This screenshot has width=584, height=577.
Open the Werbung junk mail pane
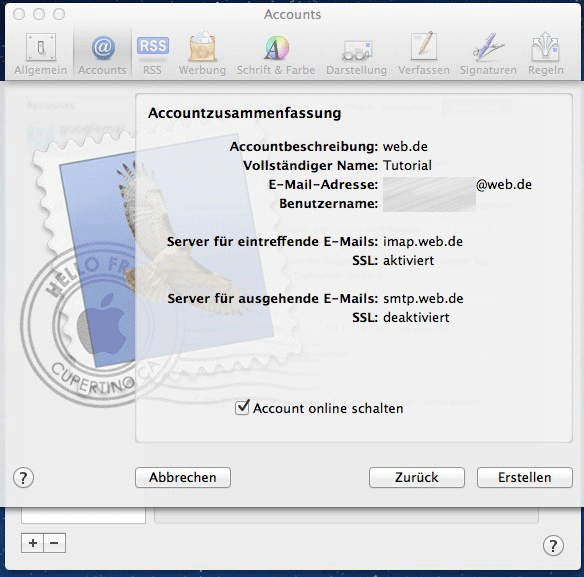tap(202, 54)
